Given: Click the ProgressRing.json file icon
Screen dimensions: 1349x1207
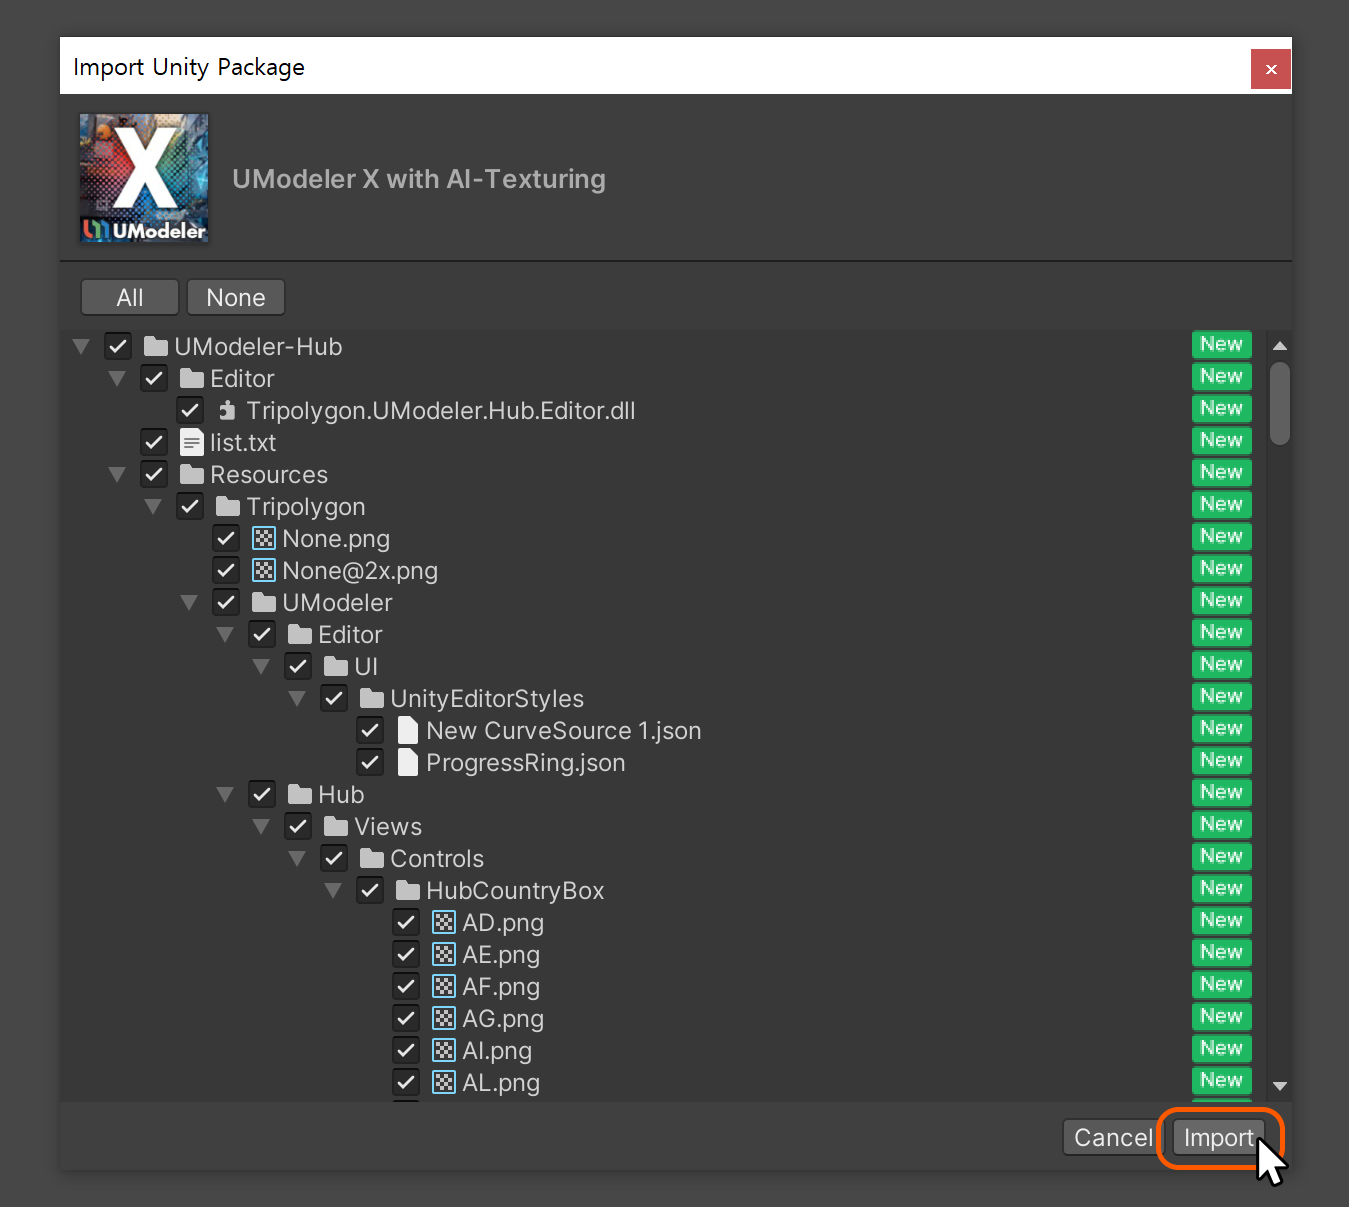Looking at the screenshot, I should pos(408,763).
